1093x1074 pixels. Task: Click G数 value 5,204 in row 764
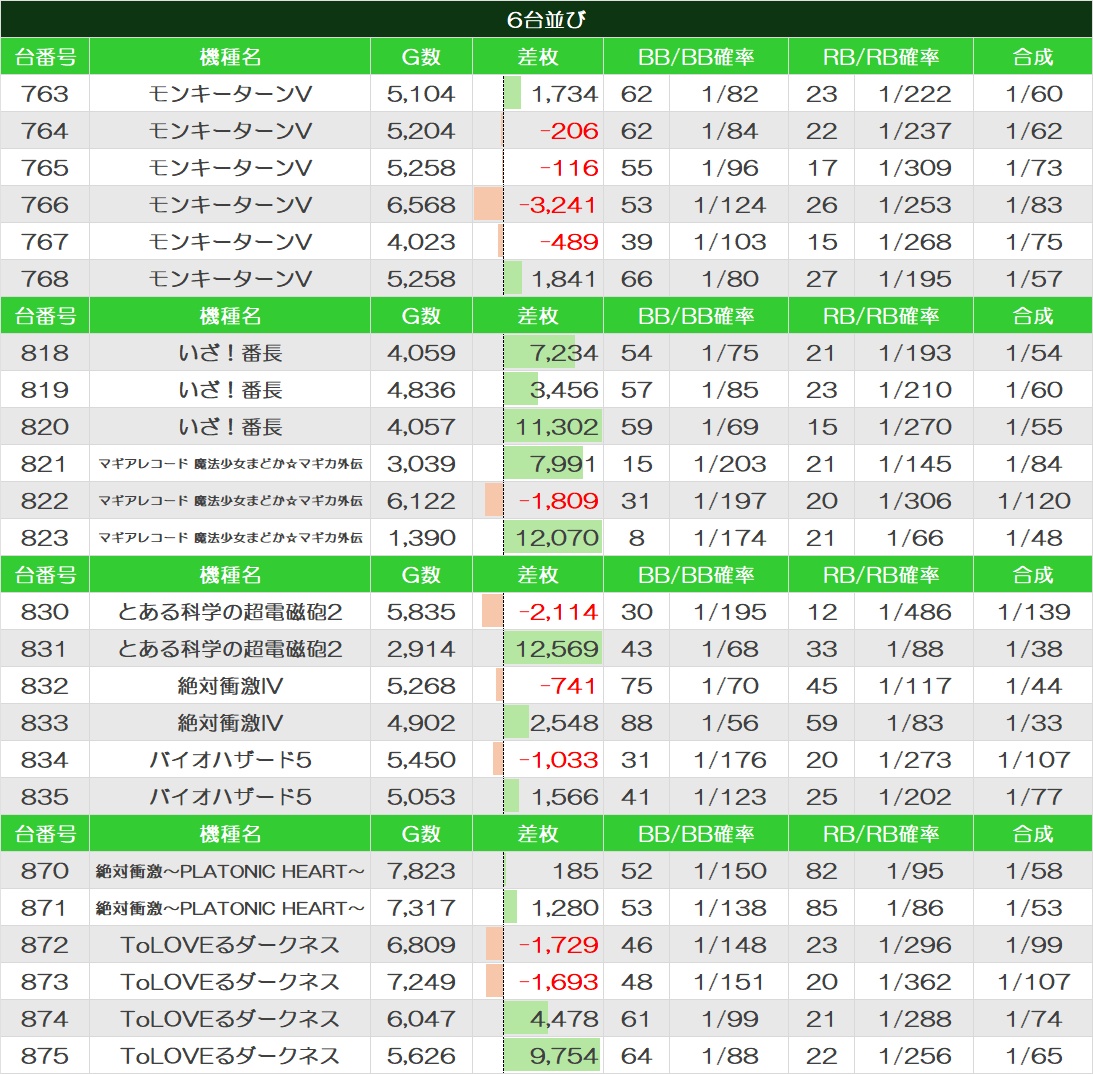421,130
